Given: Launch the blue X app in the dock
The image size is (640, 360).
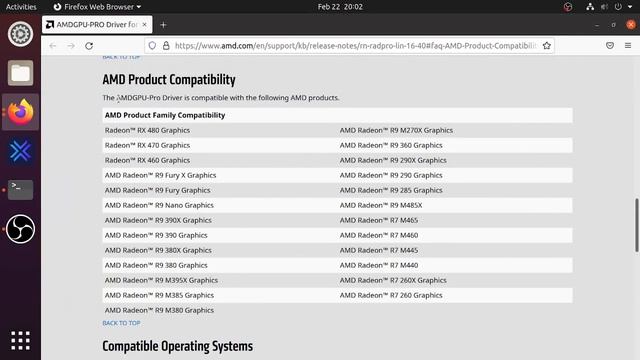Looking at the screenshot, I should pos(20,151).
